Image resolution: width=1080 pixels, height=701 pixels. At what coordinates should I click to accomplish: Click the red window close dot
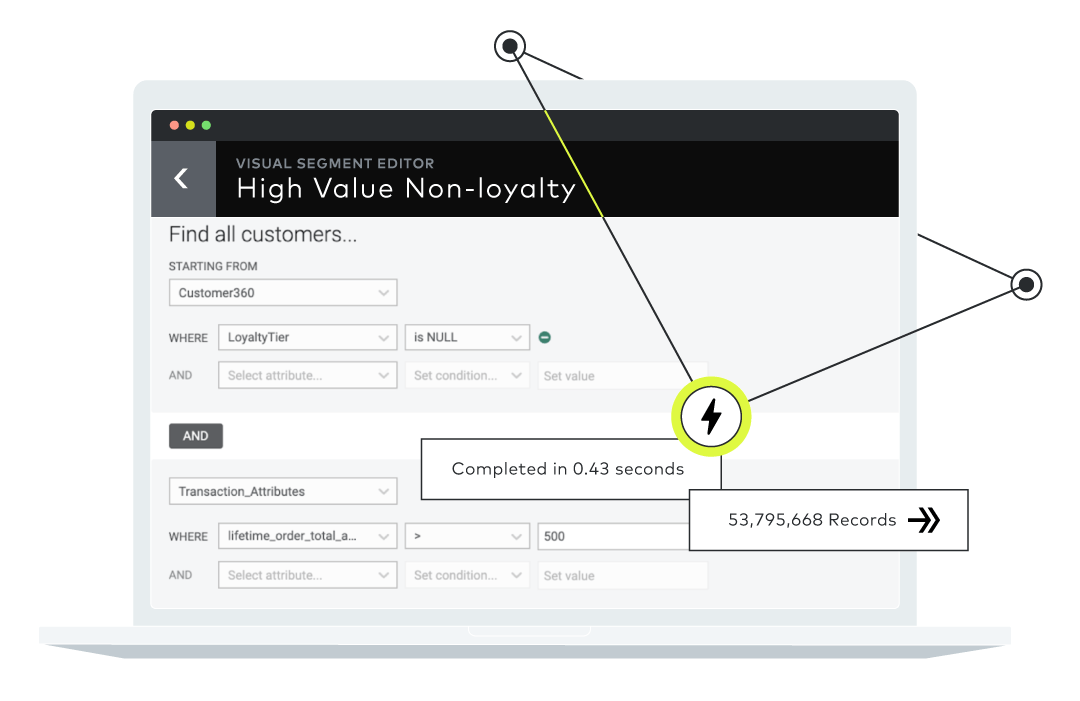click(174, 126)
